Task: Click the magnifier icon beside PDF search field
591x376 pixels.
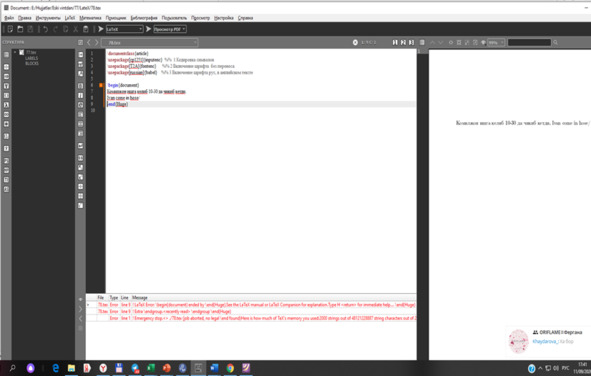Action: (556, 43)
